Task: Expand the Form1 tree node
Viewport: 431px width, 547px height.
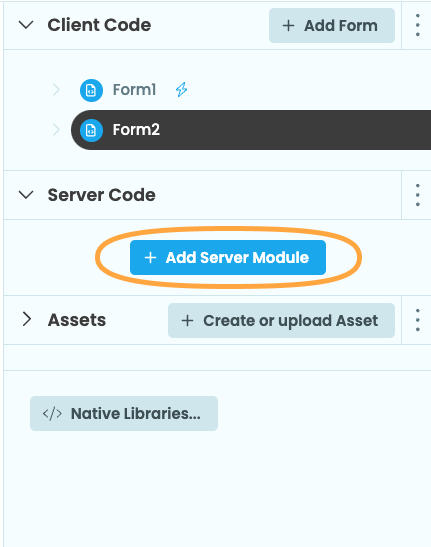Action: (x=56, y=90)
